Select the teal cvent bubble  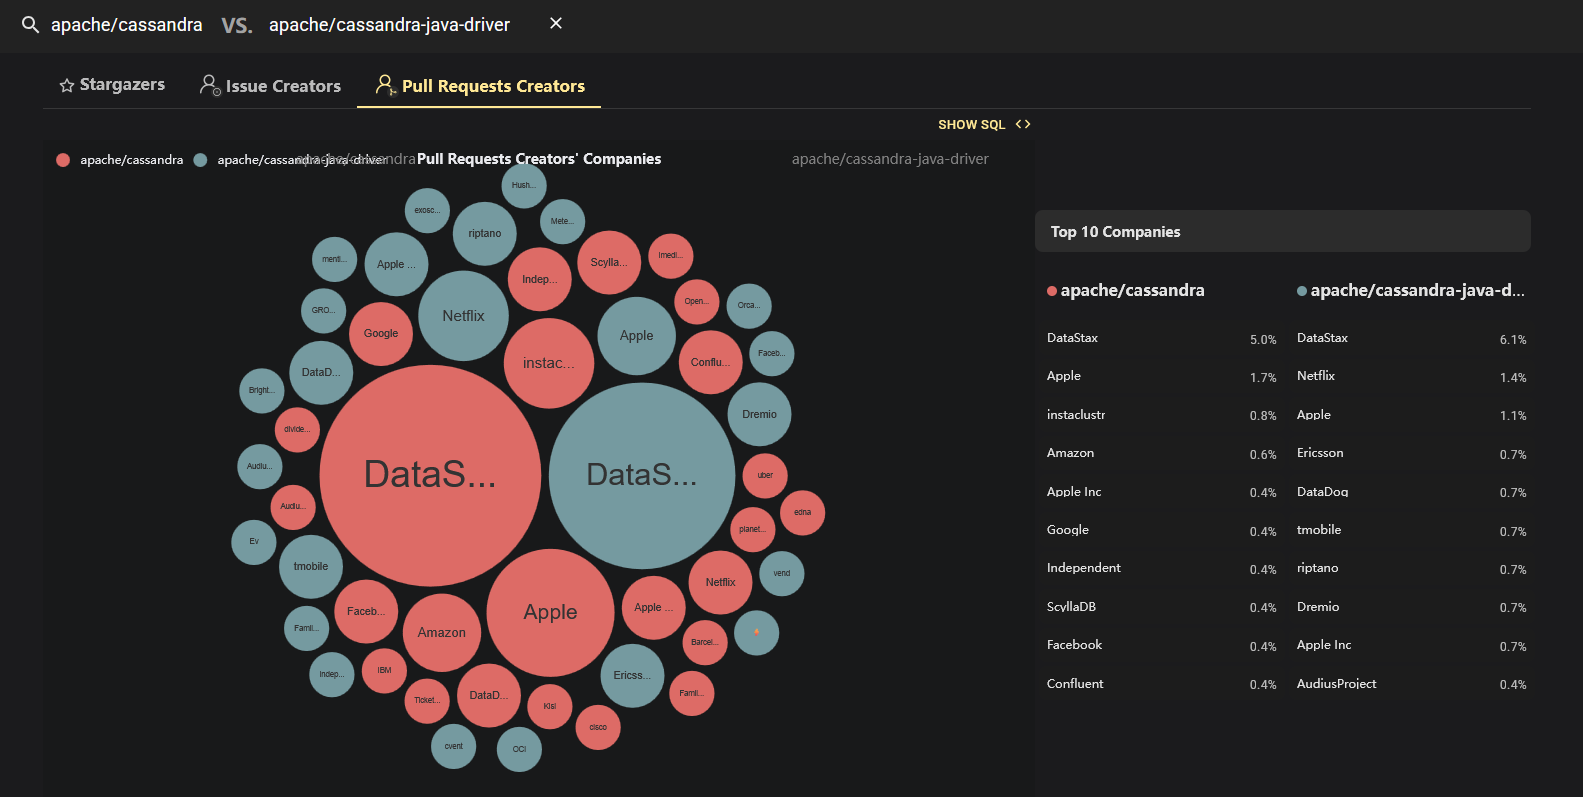(x=453, y=747)
